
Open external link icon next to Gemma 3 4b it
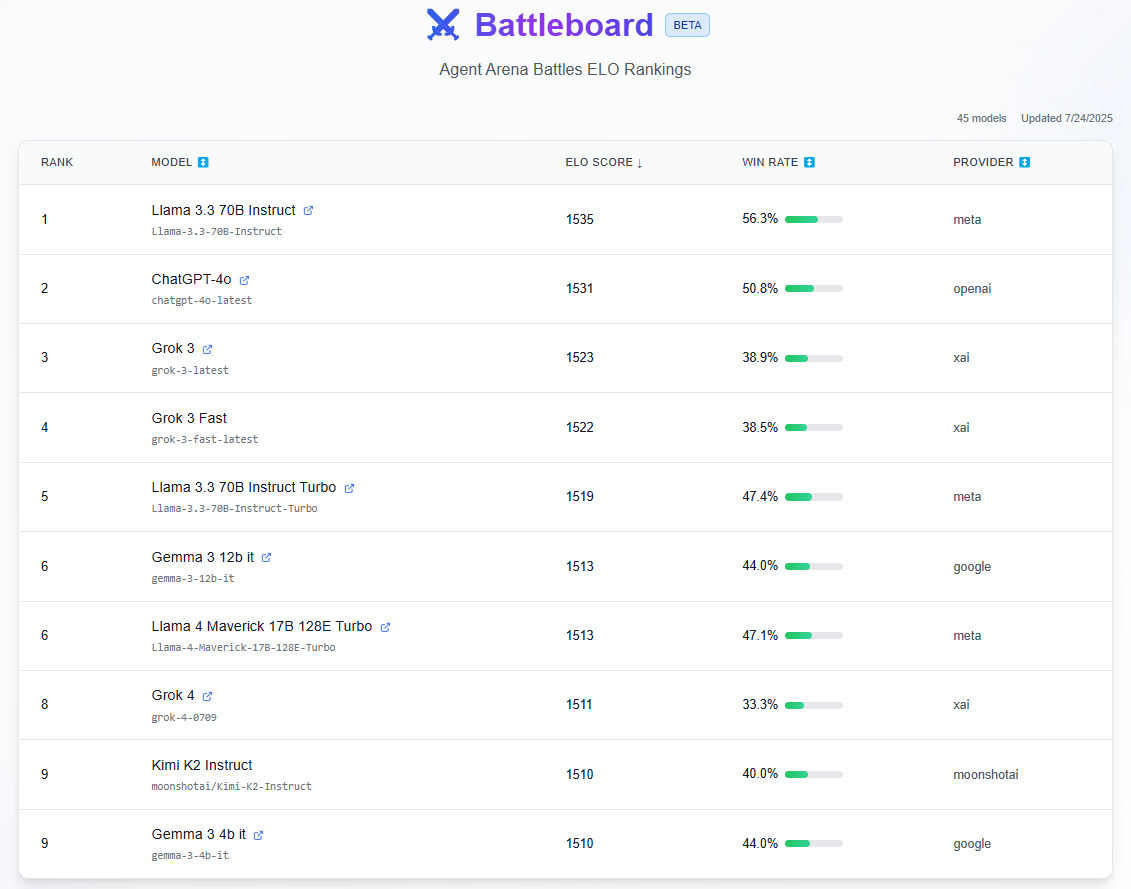pyautogui.click(x=258, y=835)
